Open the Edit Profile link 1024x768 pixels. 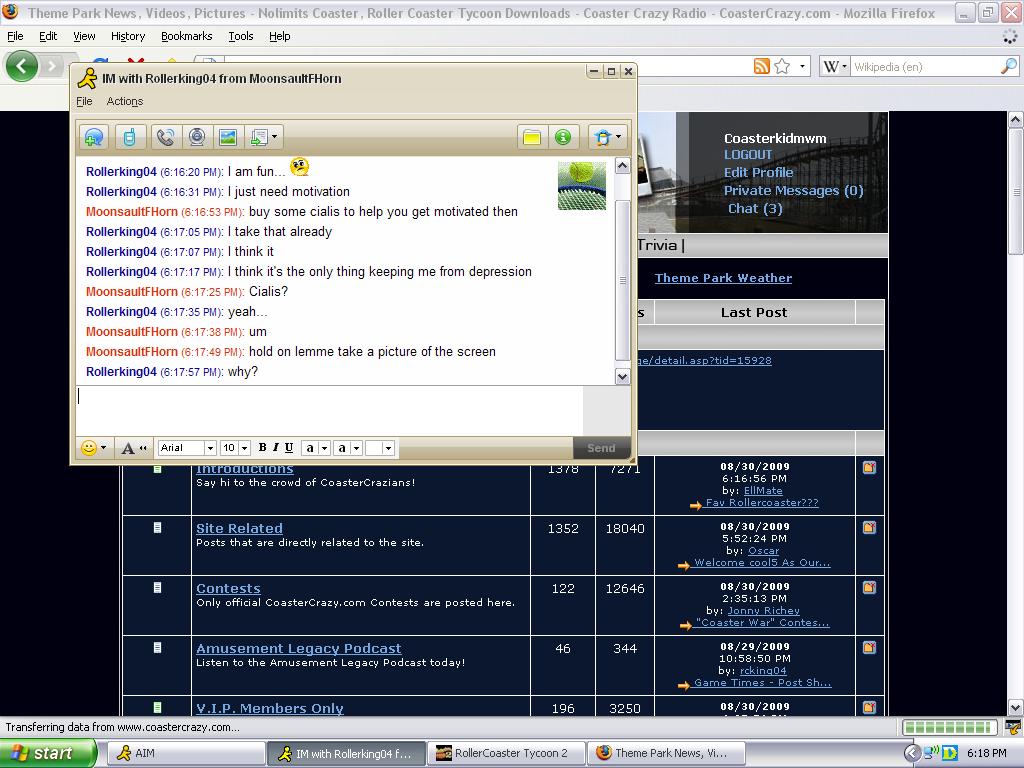point(758,172)
